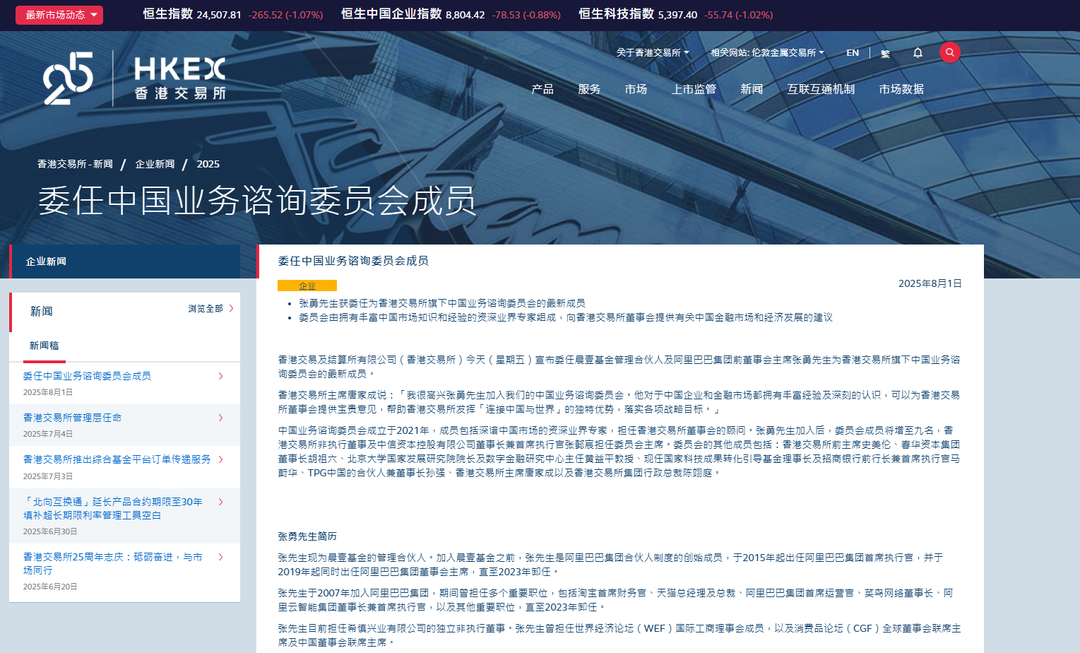This screenshot has width=1080, height=653.
Task: Open the 市场数据 menu
Action: tap(901, 89)
